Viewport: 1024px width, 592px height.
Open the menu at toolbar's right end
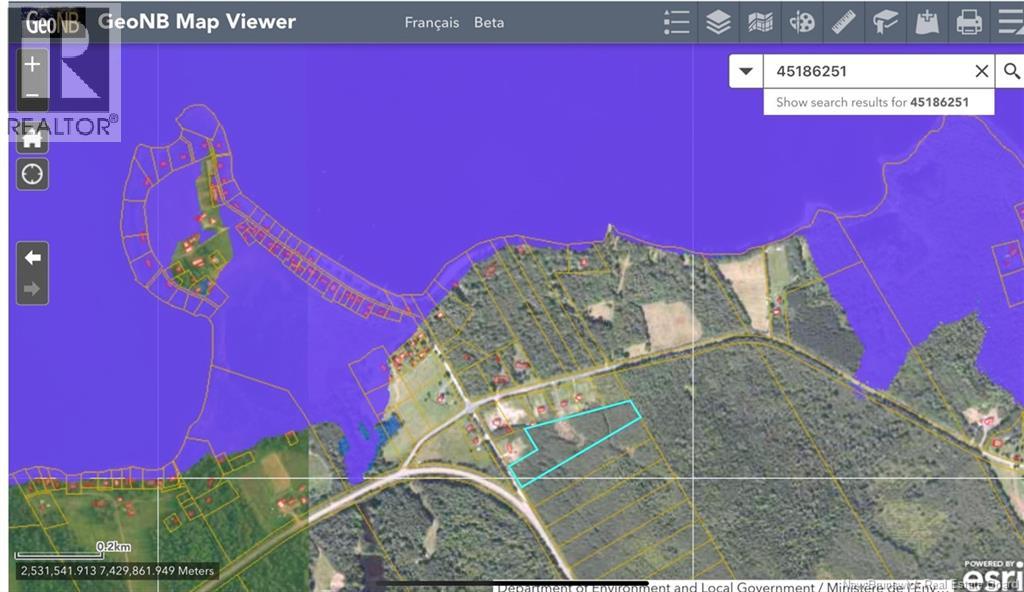[x=1009, y=22]
